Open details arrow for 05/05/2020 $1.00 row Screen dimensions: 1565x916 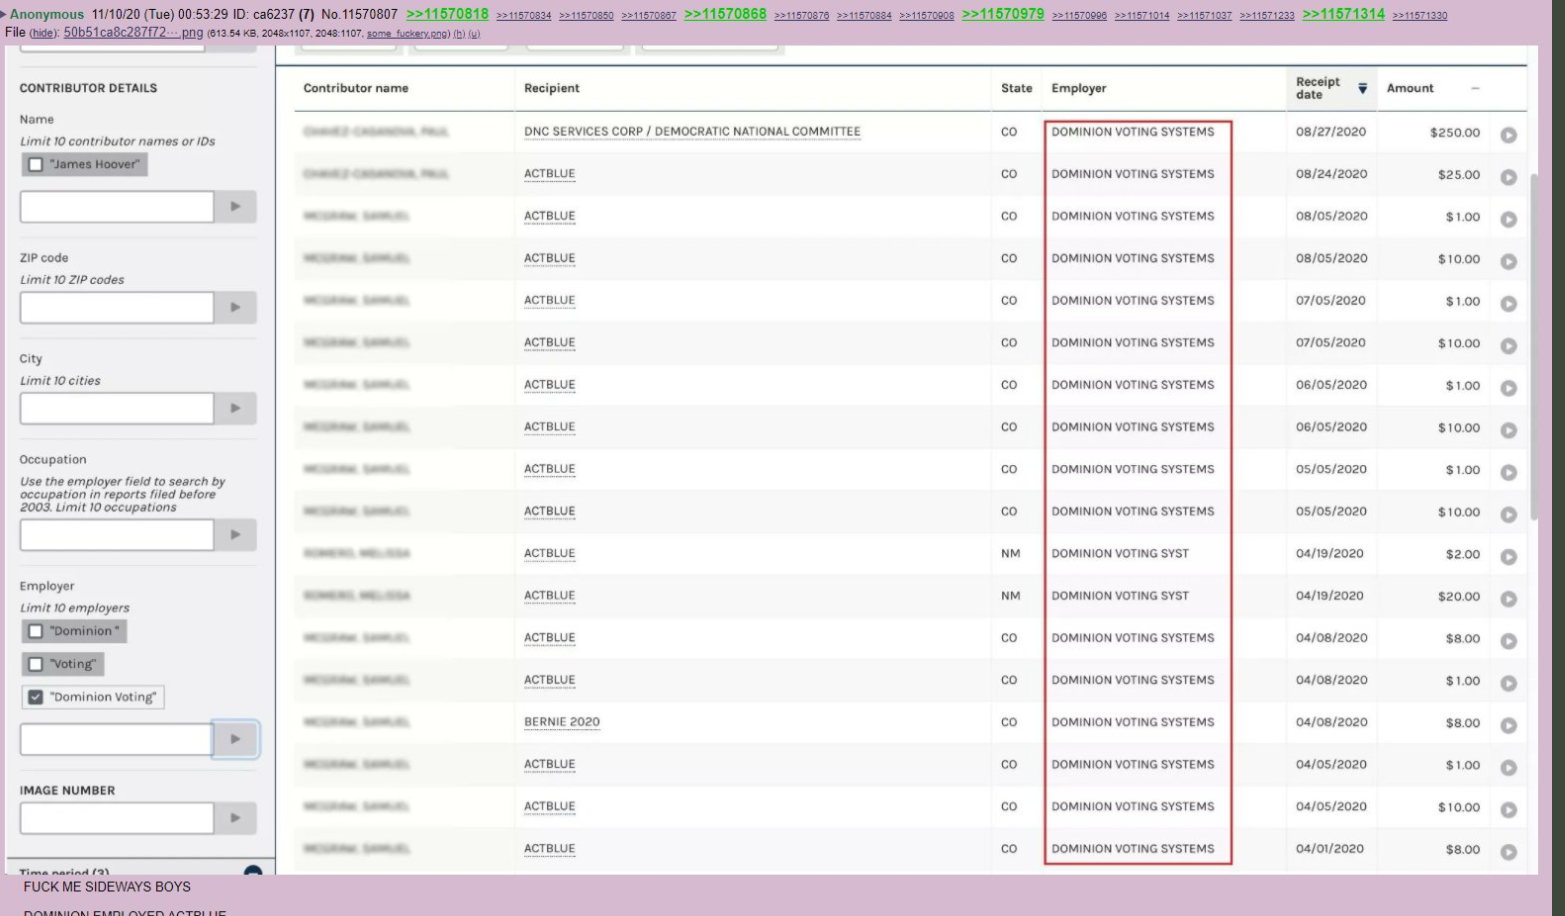[1508, 472]
